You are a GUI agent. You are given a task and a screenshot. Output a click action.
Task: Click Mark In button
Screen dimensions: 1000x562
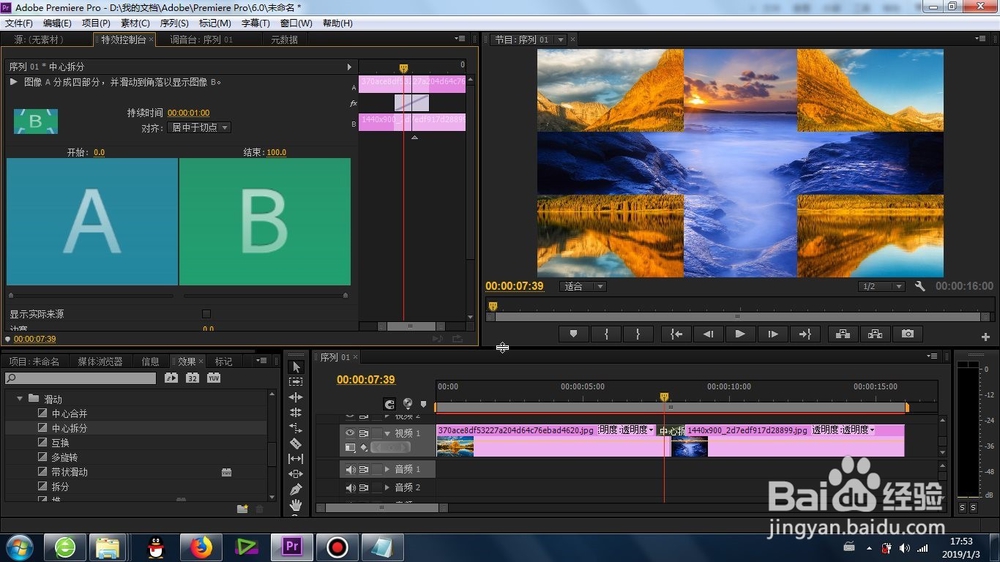[x=606, y=334]
